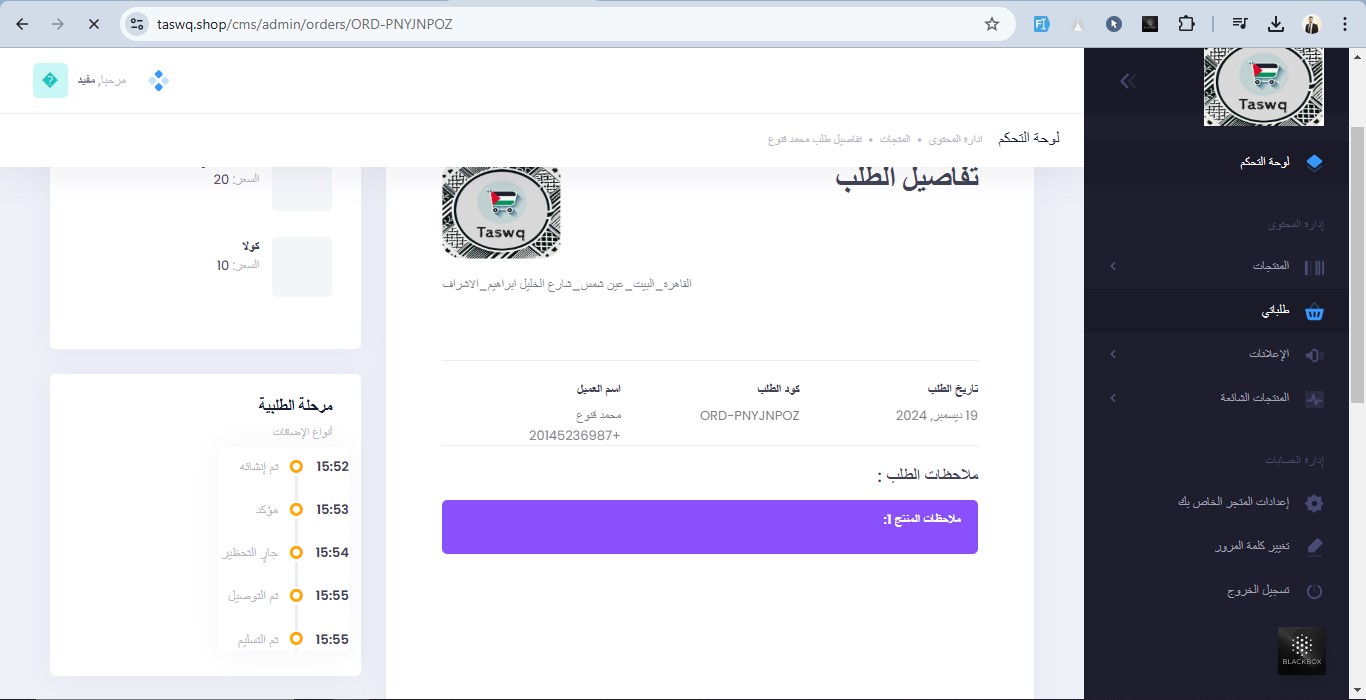Click the store settings gear icon
The image size is (1366, 700).
pyautogui.click(x=1314, y=503)
